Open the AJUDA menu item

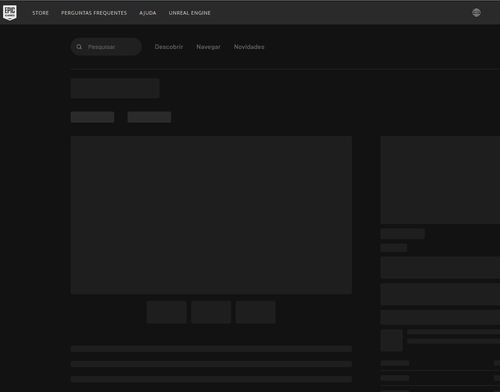(148, 13)
